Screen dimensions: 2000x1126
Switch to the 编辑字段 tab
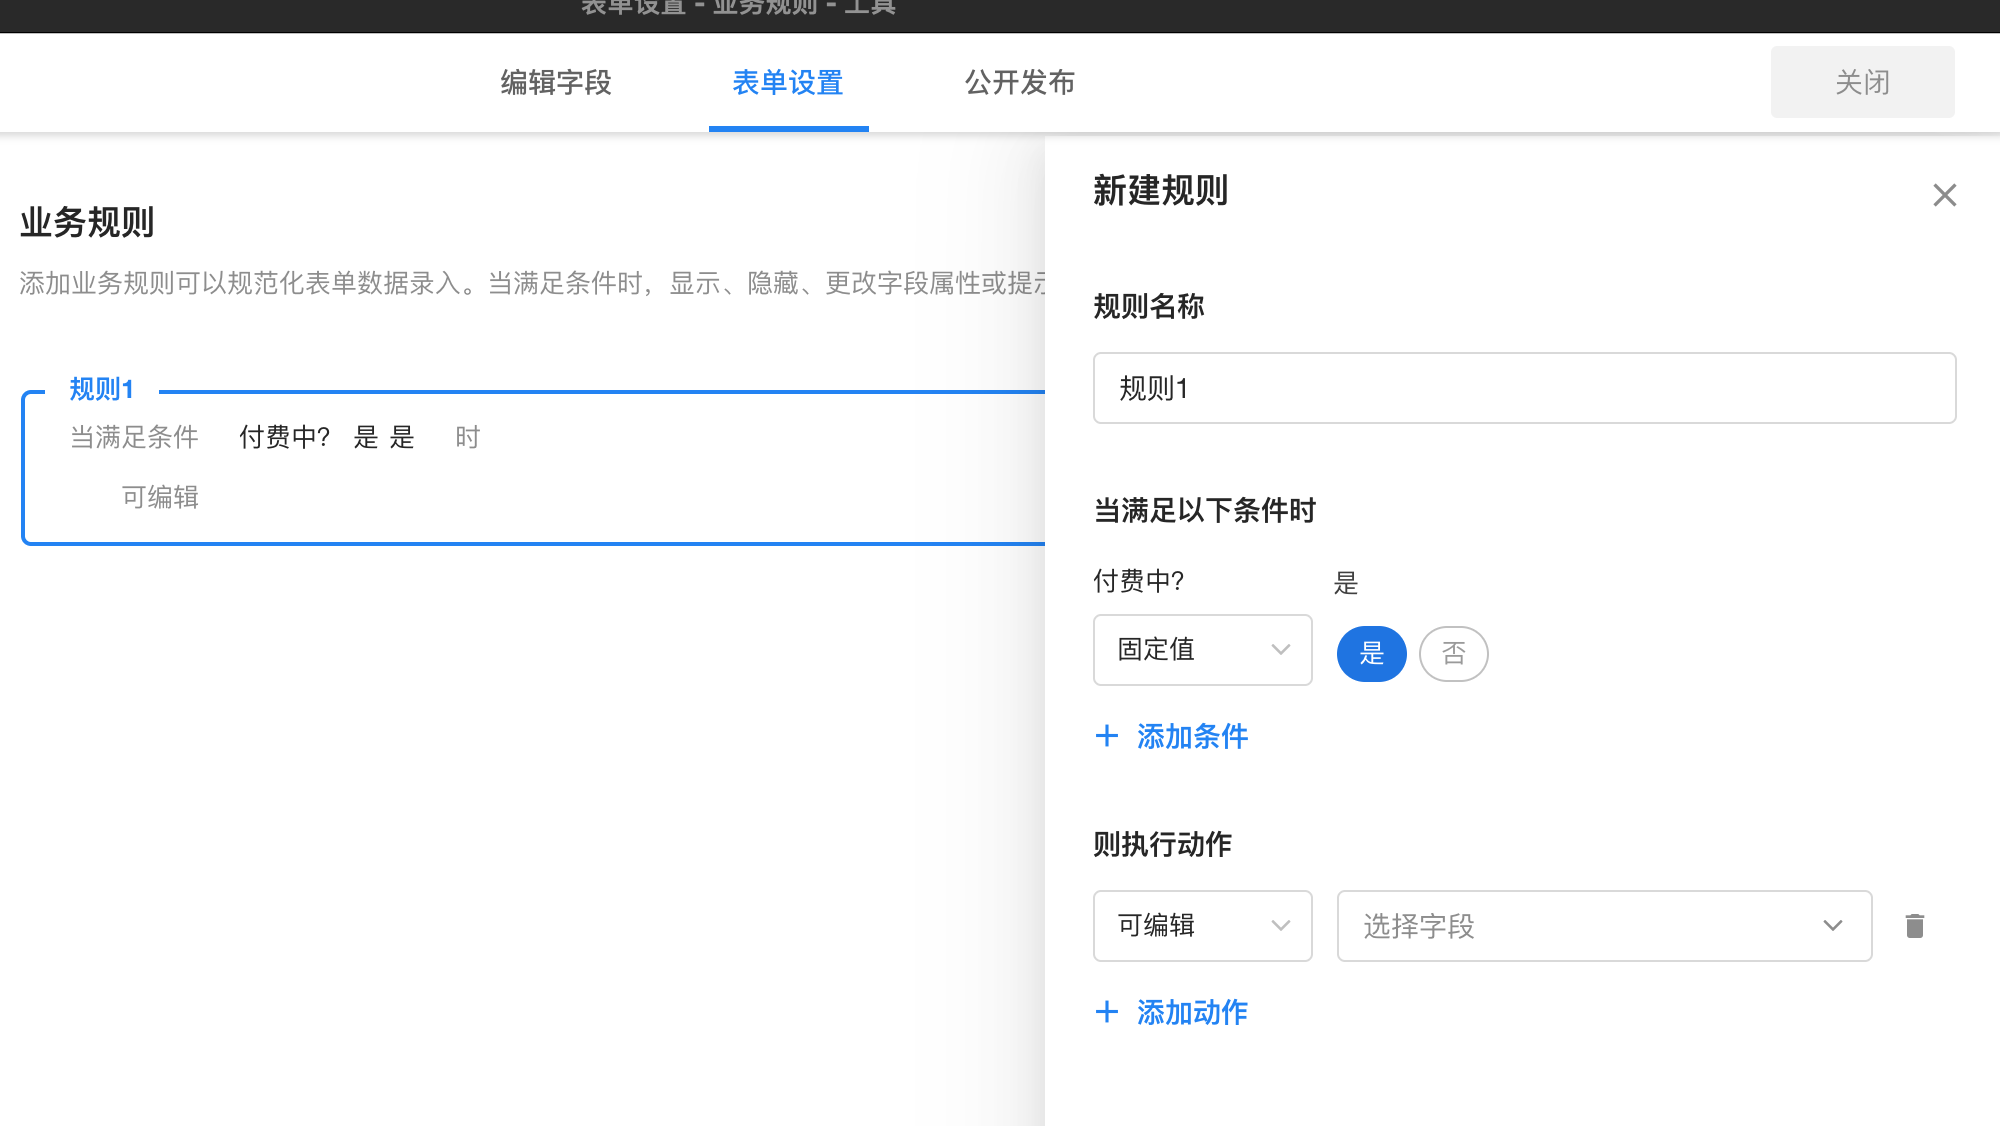pyautogui.click(x=556, y=82)
